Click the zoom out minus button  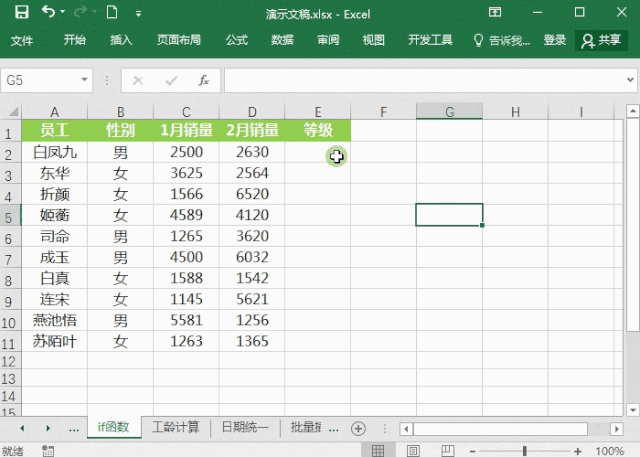coord(472,451)
